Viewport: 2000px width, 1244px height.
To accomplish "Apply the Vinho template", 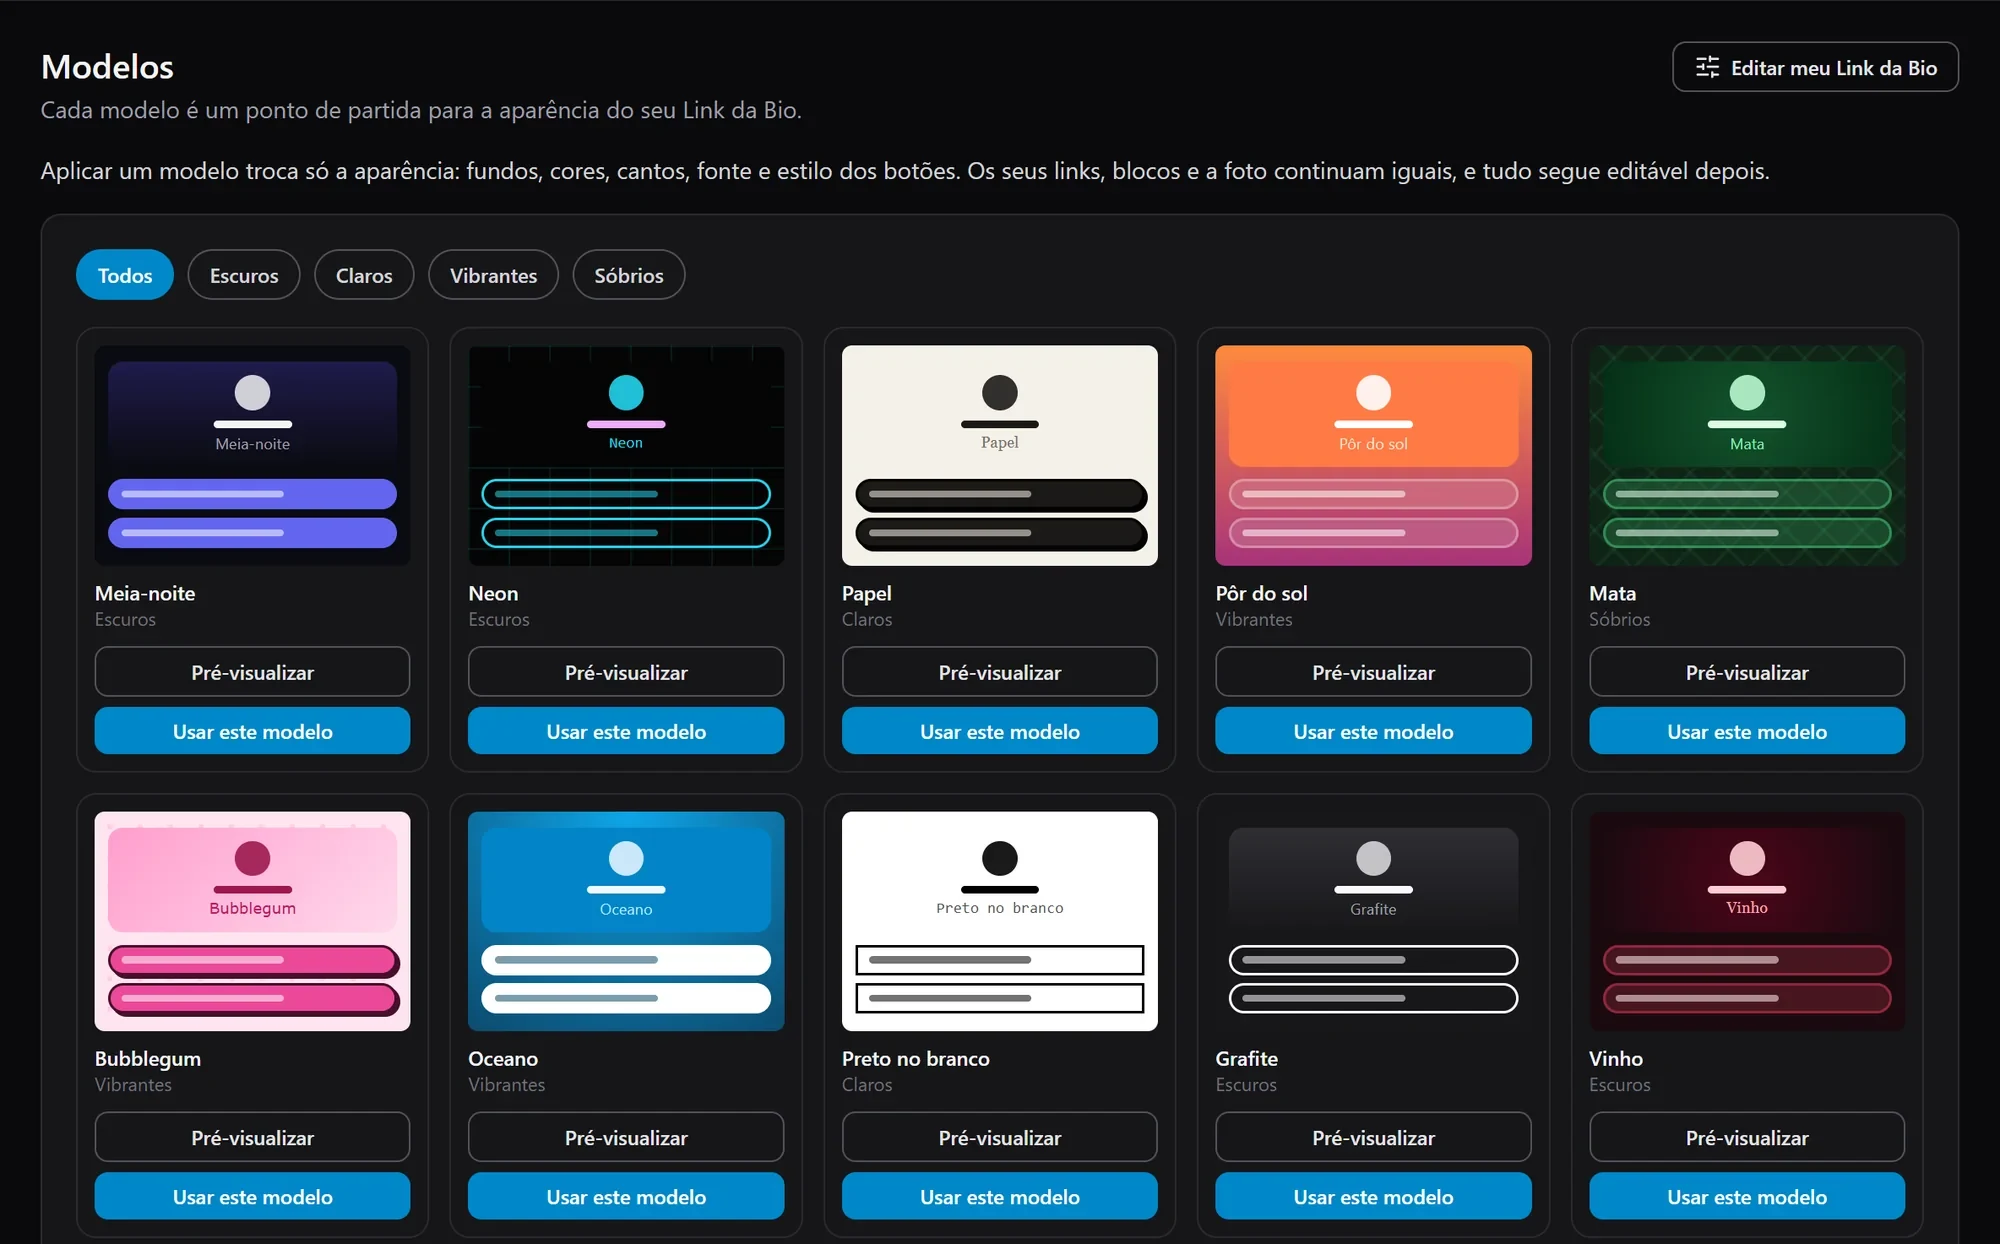I will [1747, 1196].
